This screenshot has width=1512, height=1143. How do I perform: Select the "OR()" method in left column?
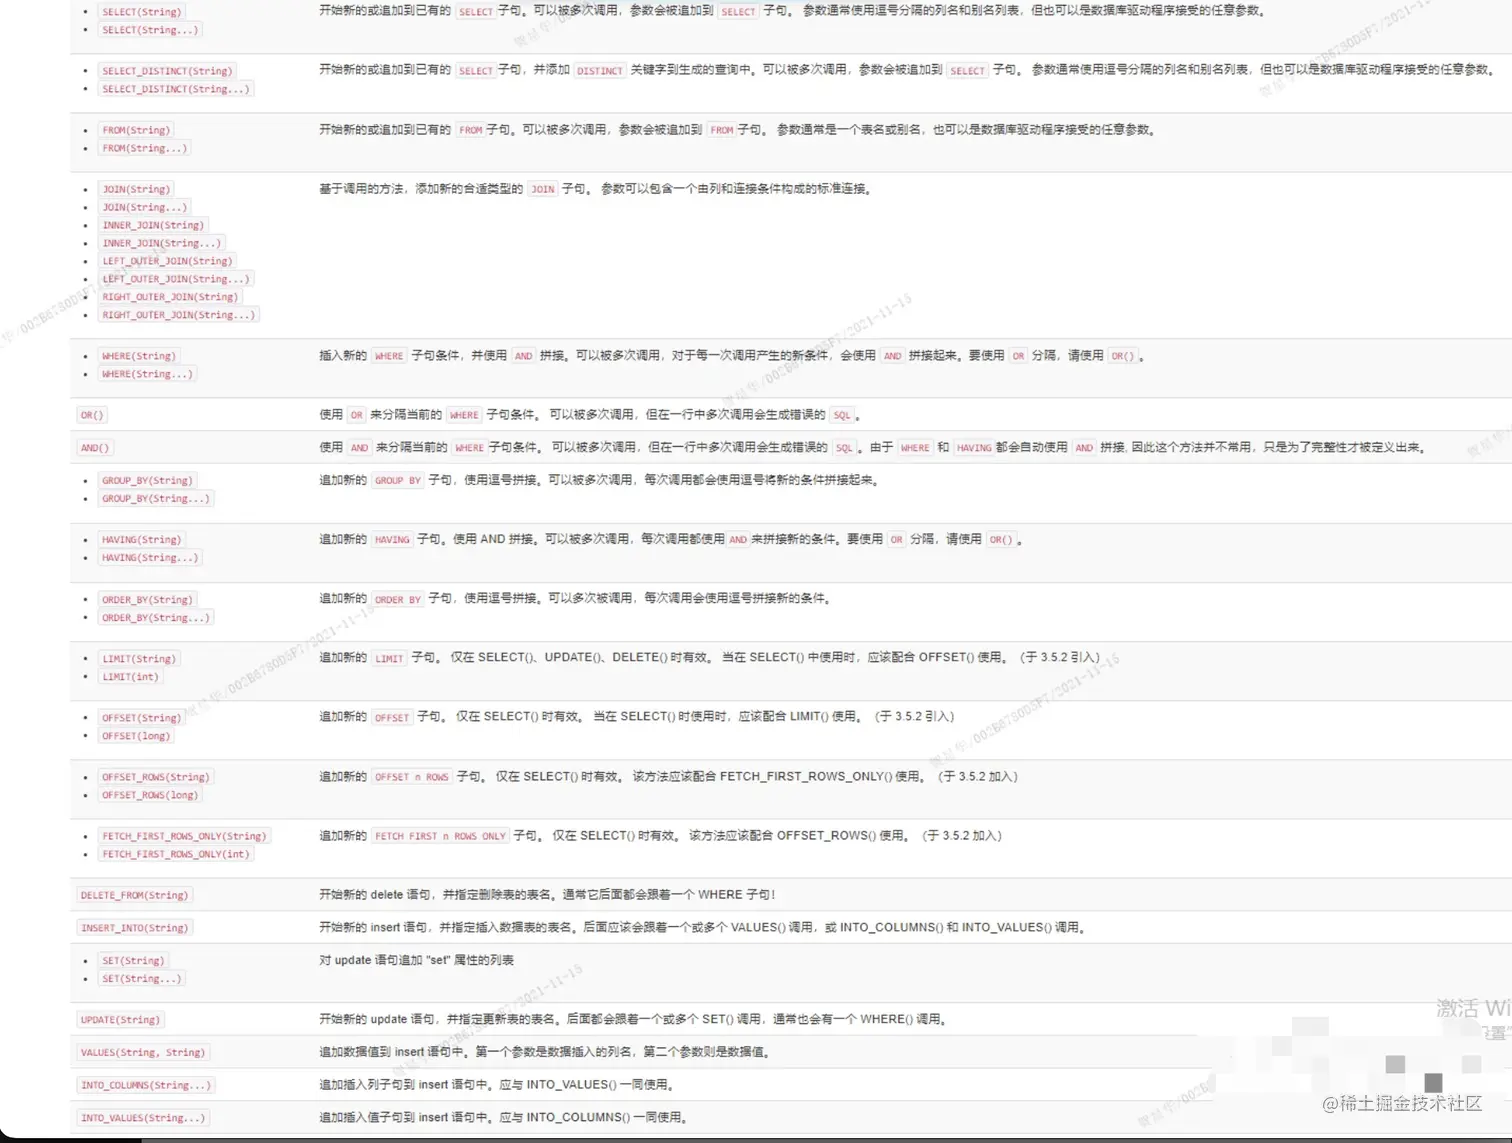coord(92,415)
